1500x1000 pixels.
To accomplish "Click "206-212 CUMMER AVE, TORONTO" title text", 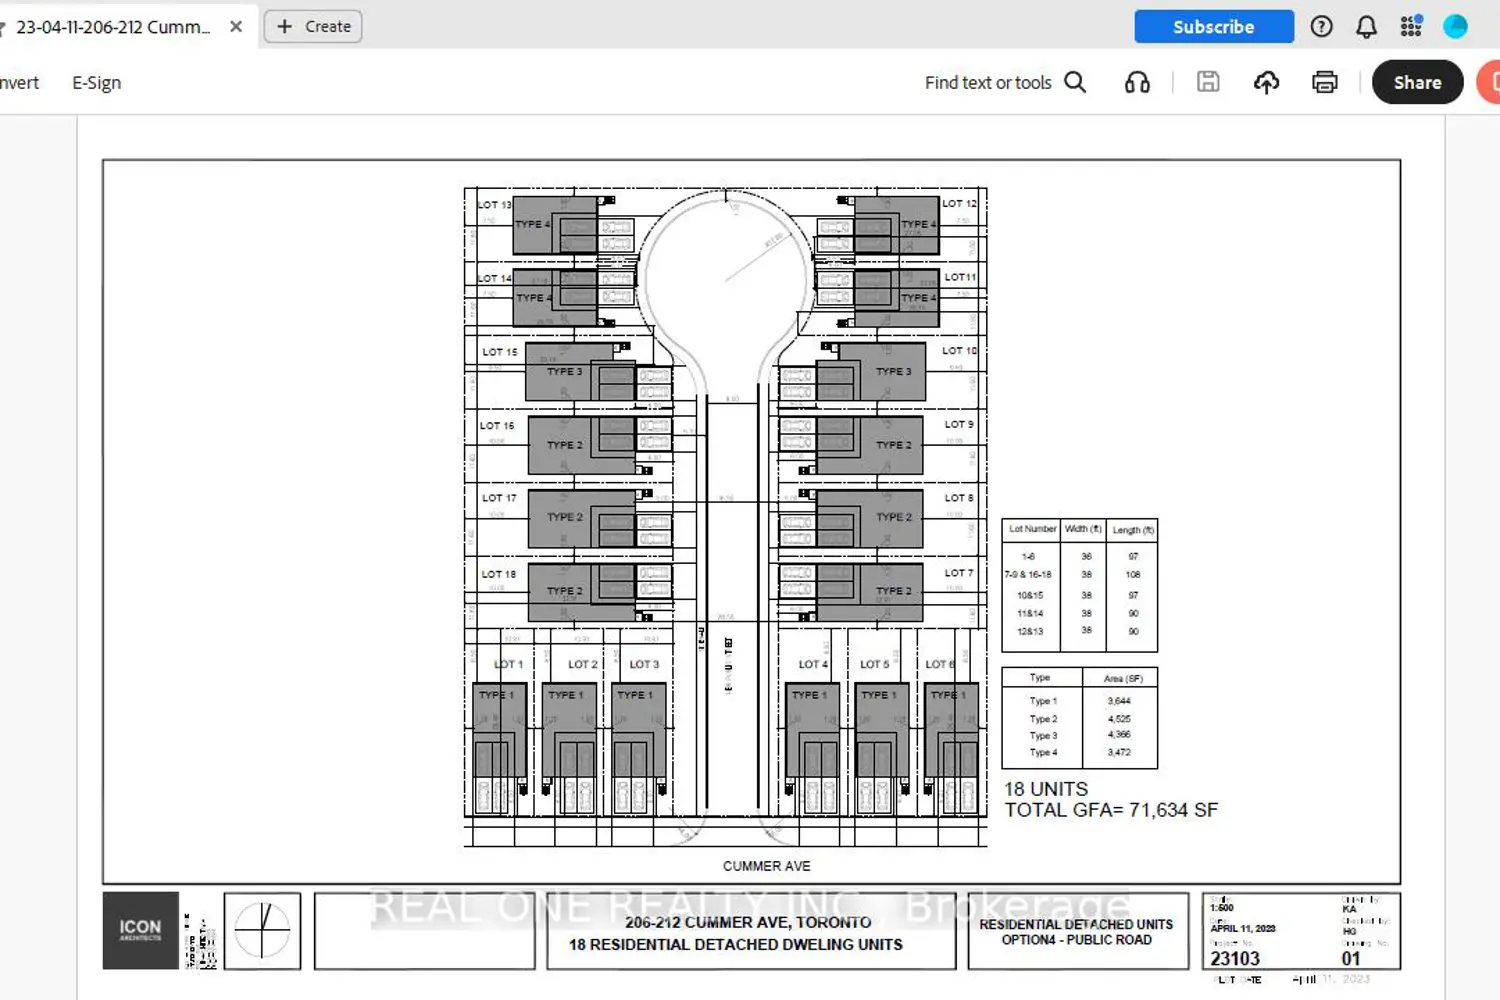I will tap(748, 922).
